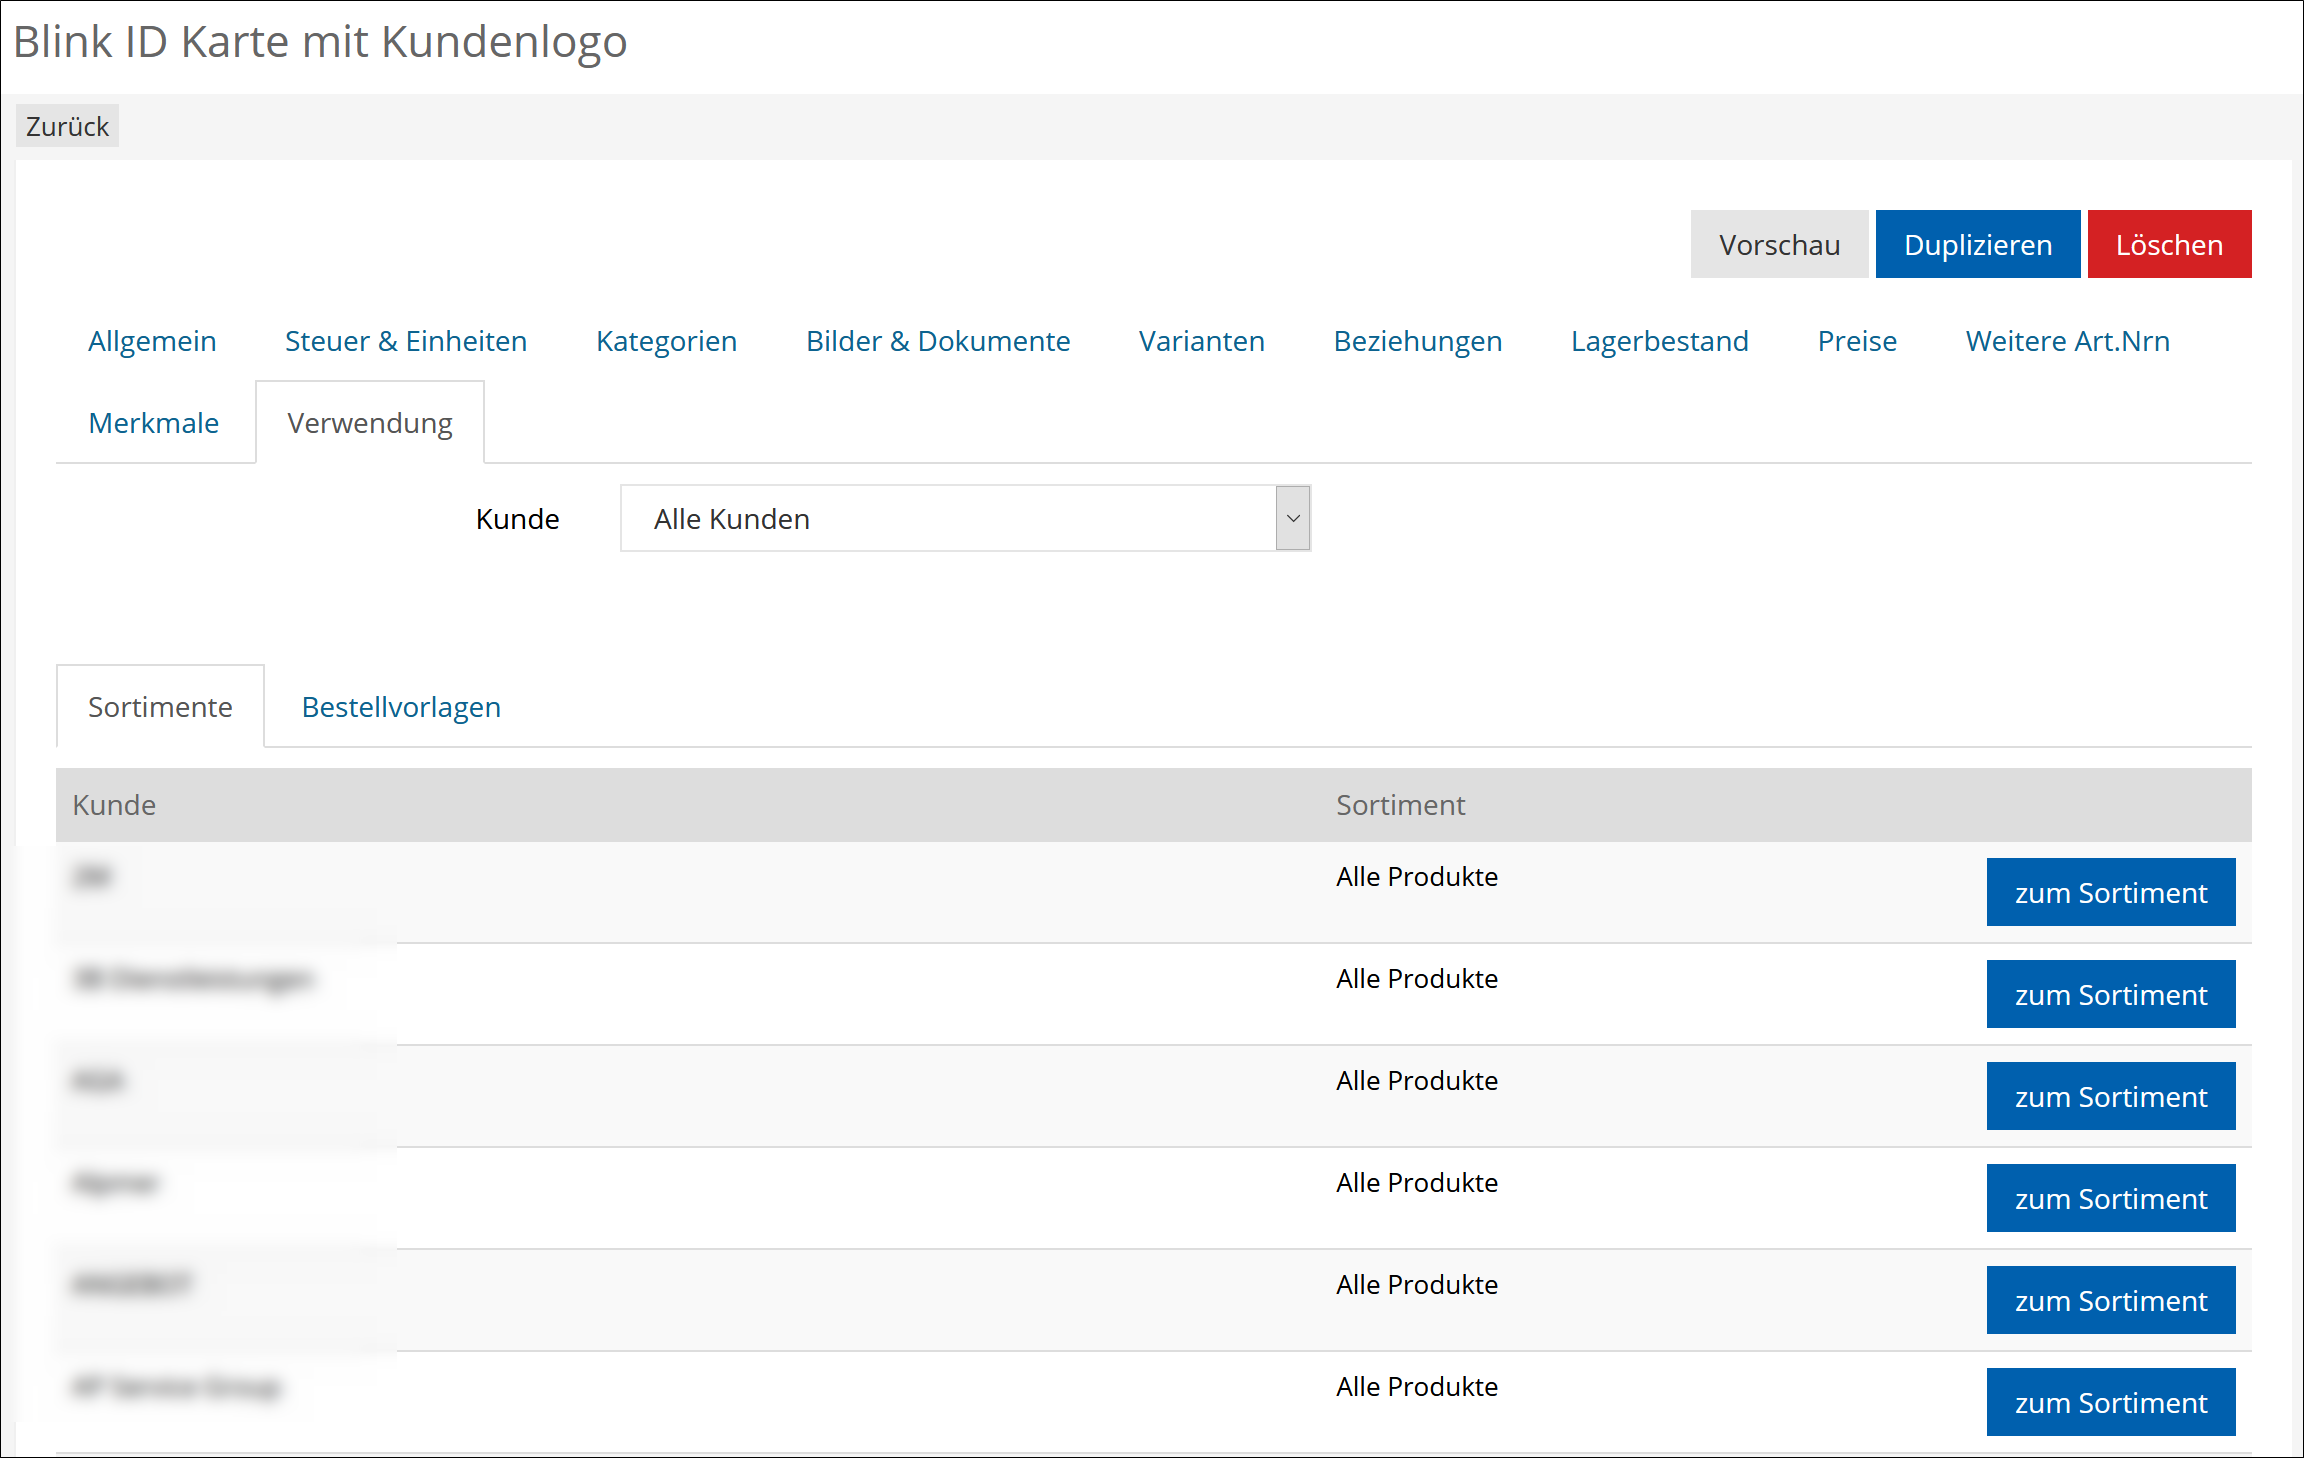Select the Preise tab
The image size is (2304, 1458).
click(x=1856, y=341)
